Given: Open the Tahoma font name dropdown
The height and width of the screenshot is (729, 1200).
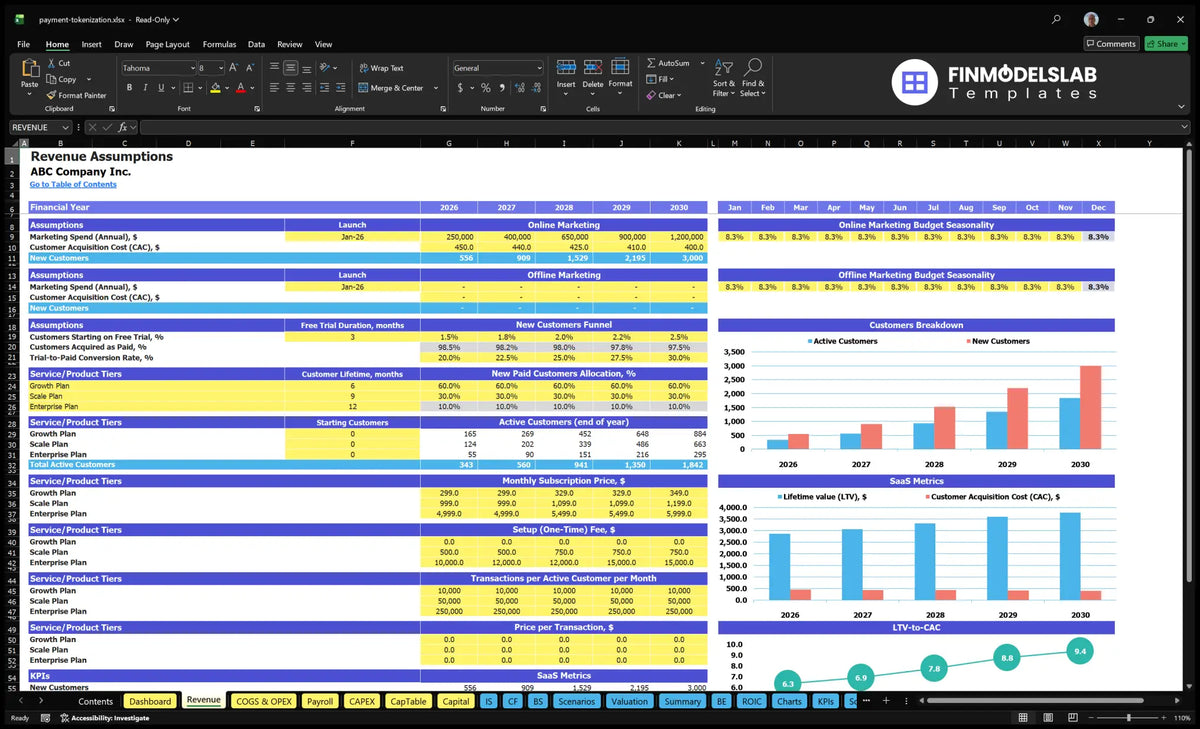Looking at the screenshot, I should (191, 68).
